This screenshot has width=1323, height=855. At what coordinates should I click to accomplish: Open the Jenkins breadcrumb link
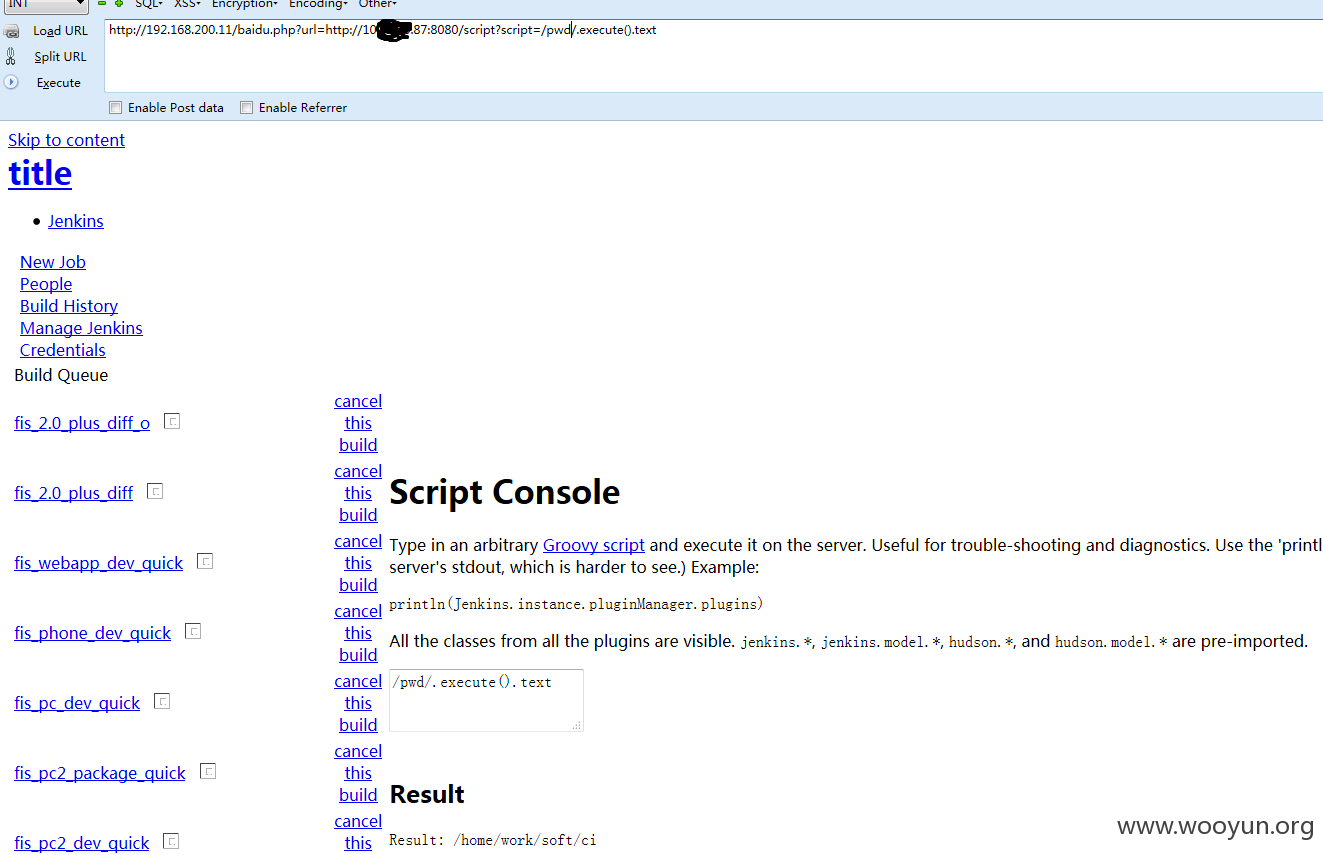point(76,221)
